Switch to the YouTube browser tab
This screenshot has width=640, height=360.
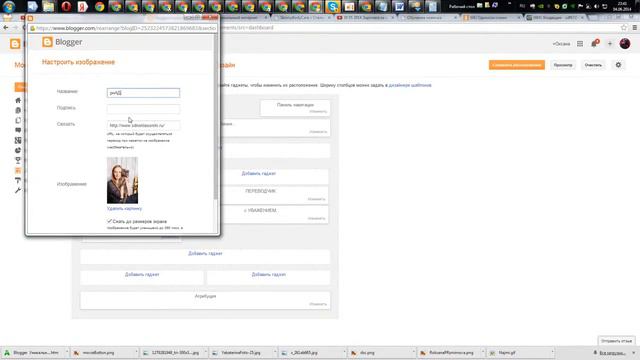coord(365,18)
